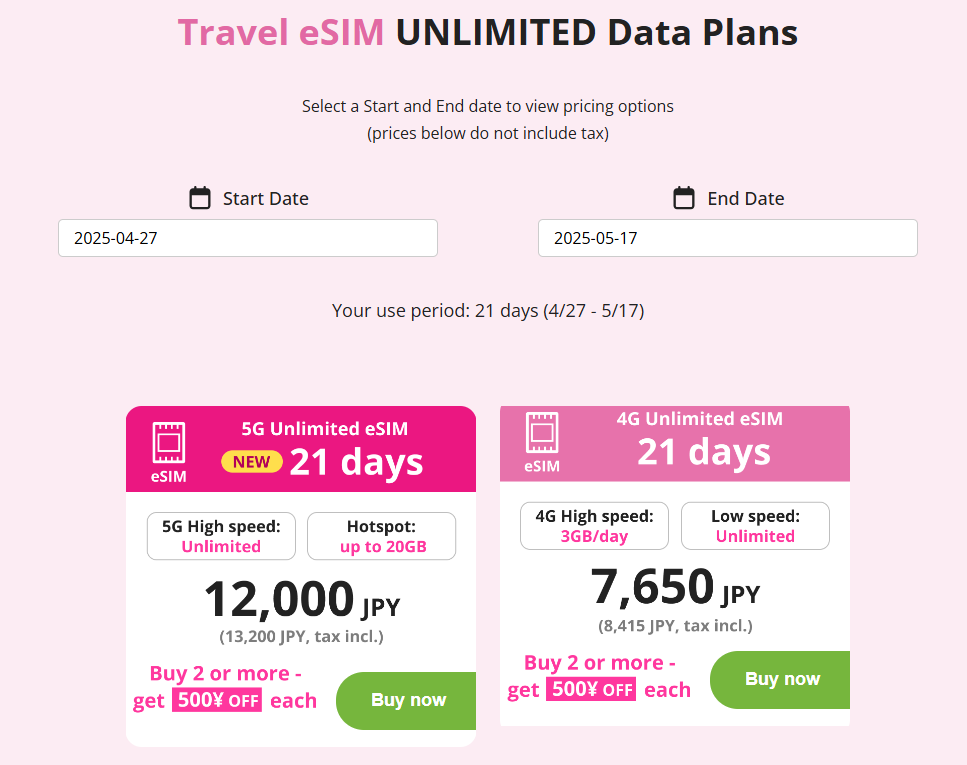This screenshot has width=967, height=765.
Task: Click the Hotspot up to 20GB box
Action: 381,536
